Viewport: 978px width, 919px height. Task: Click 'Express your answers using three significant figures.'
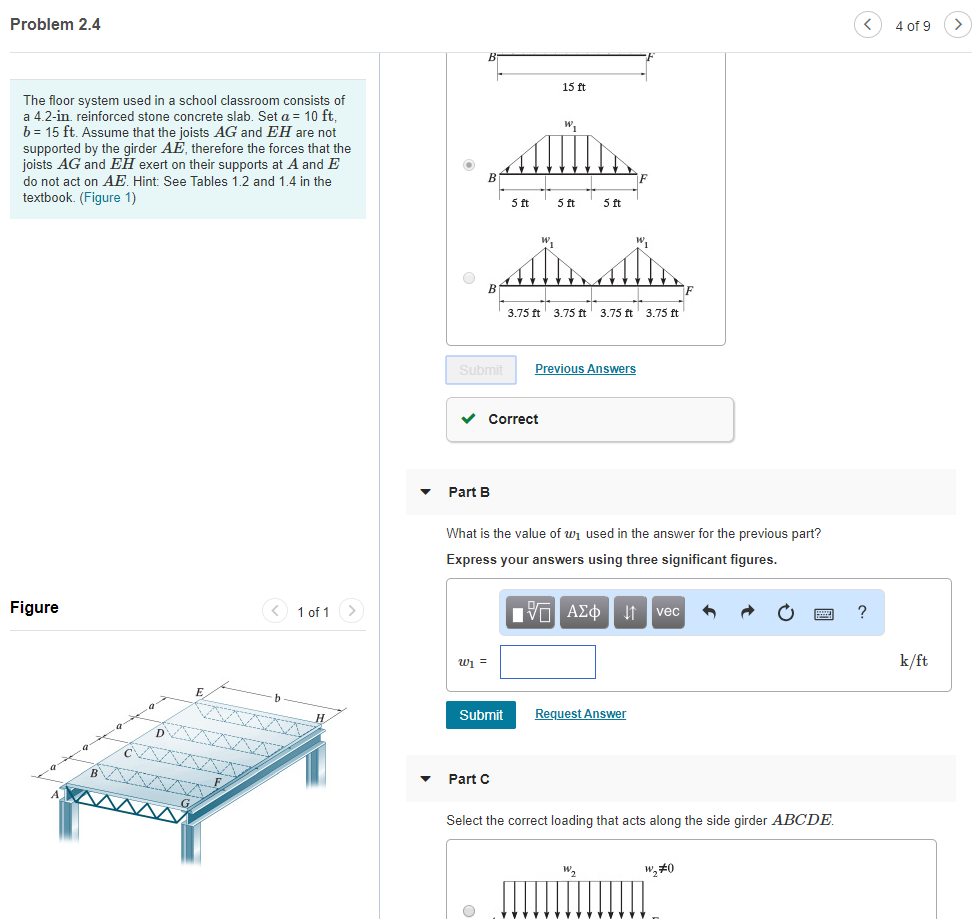pyautogui.click(x=611, y=560)
